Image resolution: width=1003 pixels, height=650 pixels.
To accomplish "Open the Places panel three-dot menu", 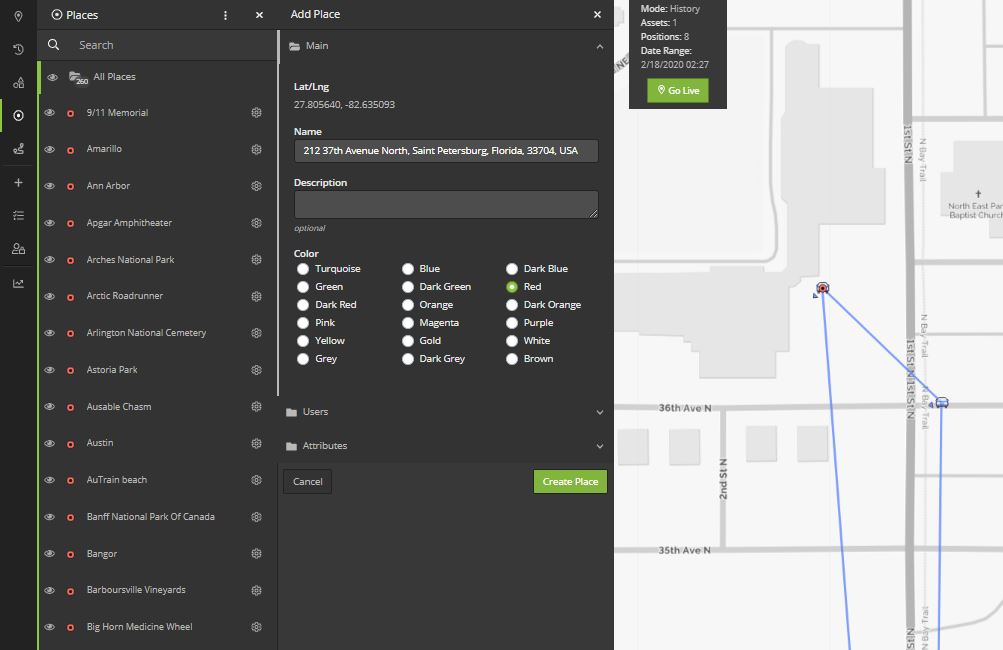I will click(225, 15).
